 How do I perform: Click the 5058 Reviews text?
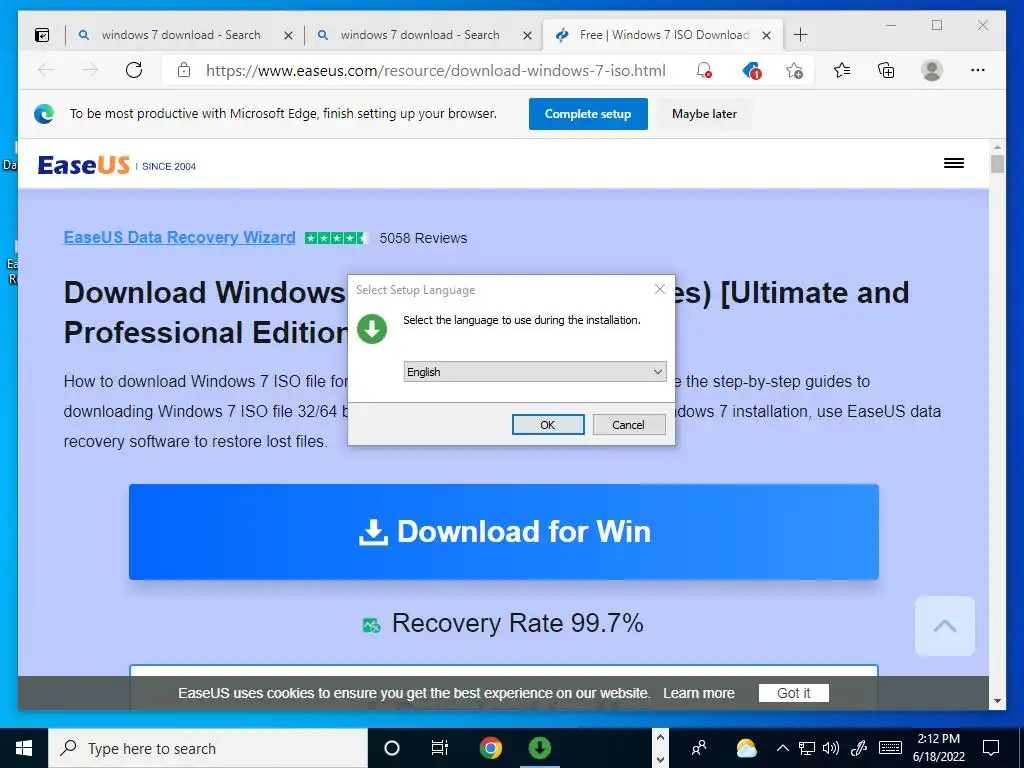tap(423, 238)
